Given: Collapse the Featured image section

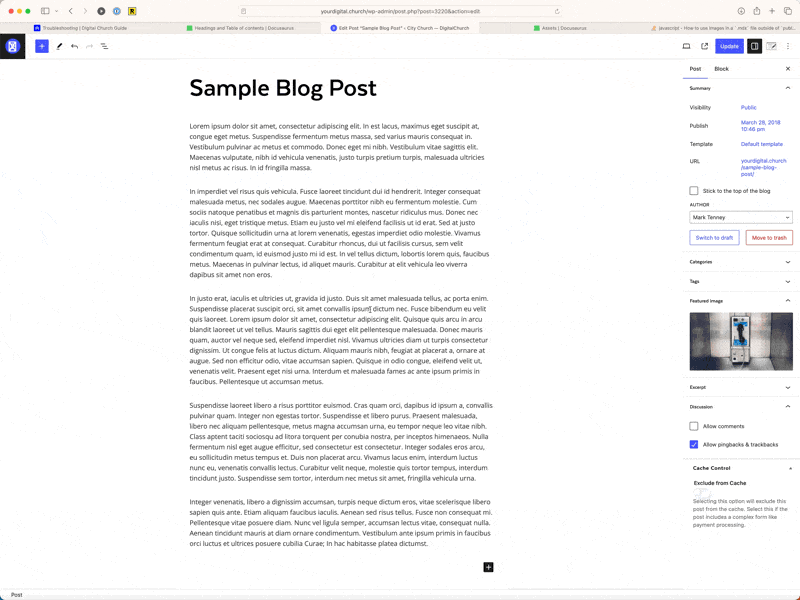Looking at the screenshot, I should coord(788,301).
